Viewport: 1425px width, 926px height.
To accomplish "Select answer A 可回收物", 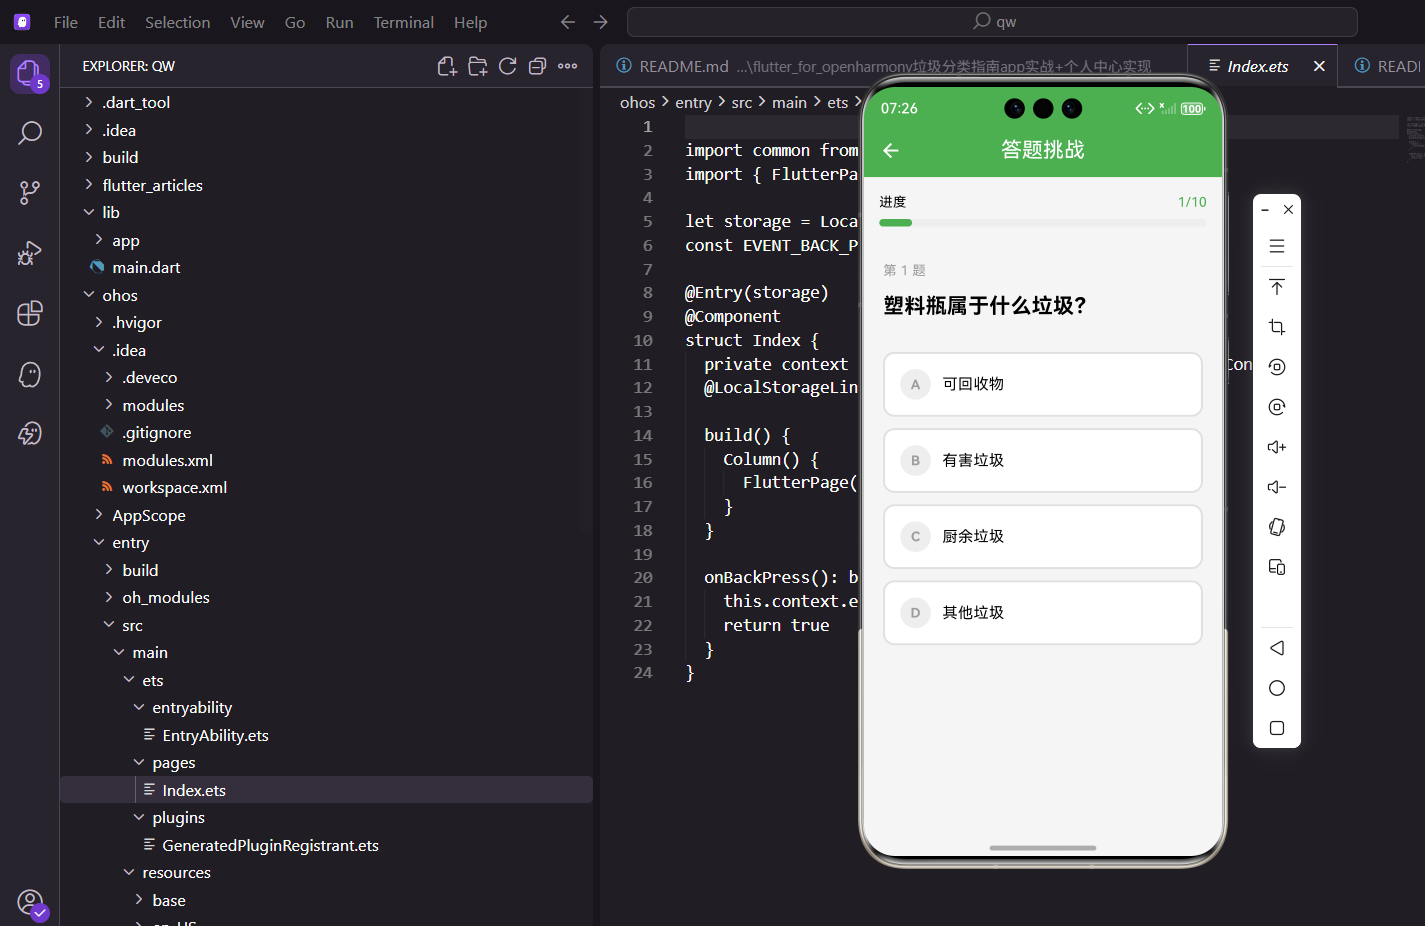I will [x=1042, y=384].
